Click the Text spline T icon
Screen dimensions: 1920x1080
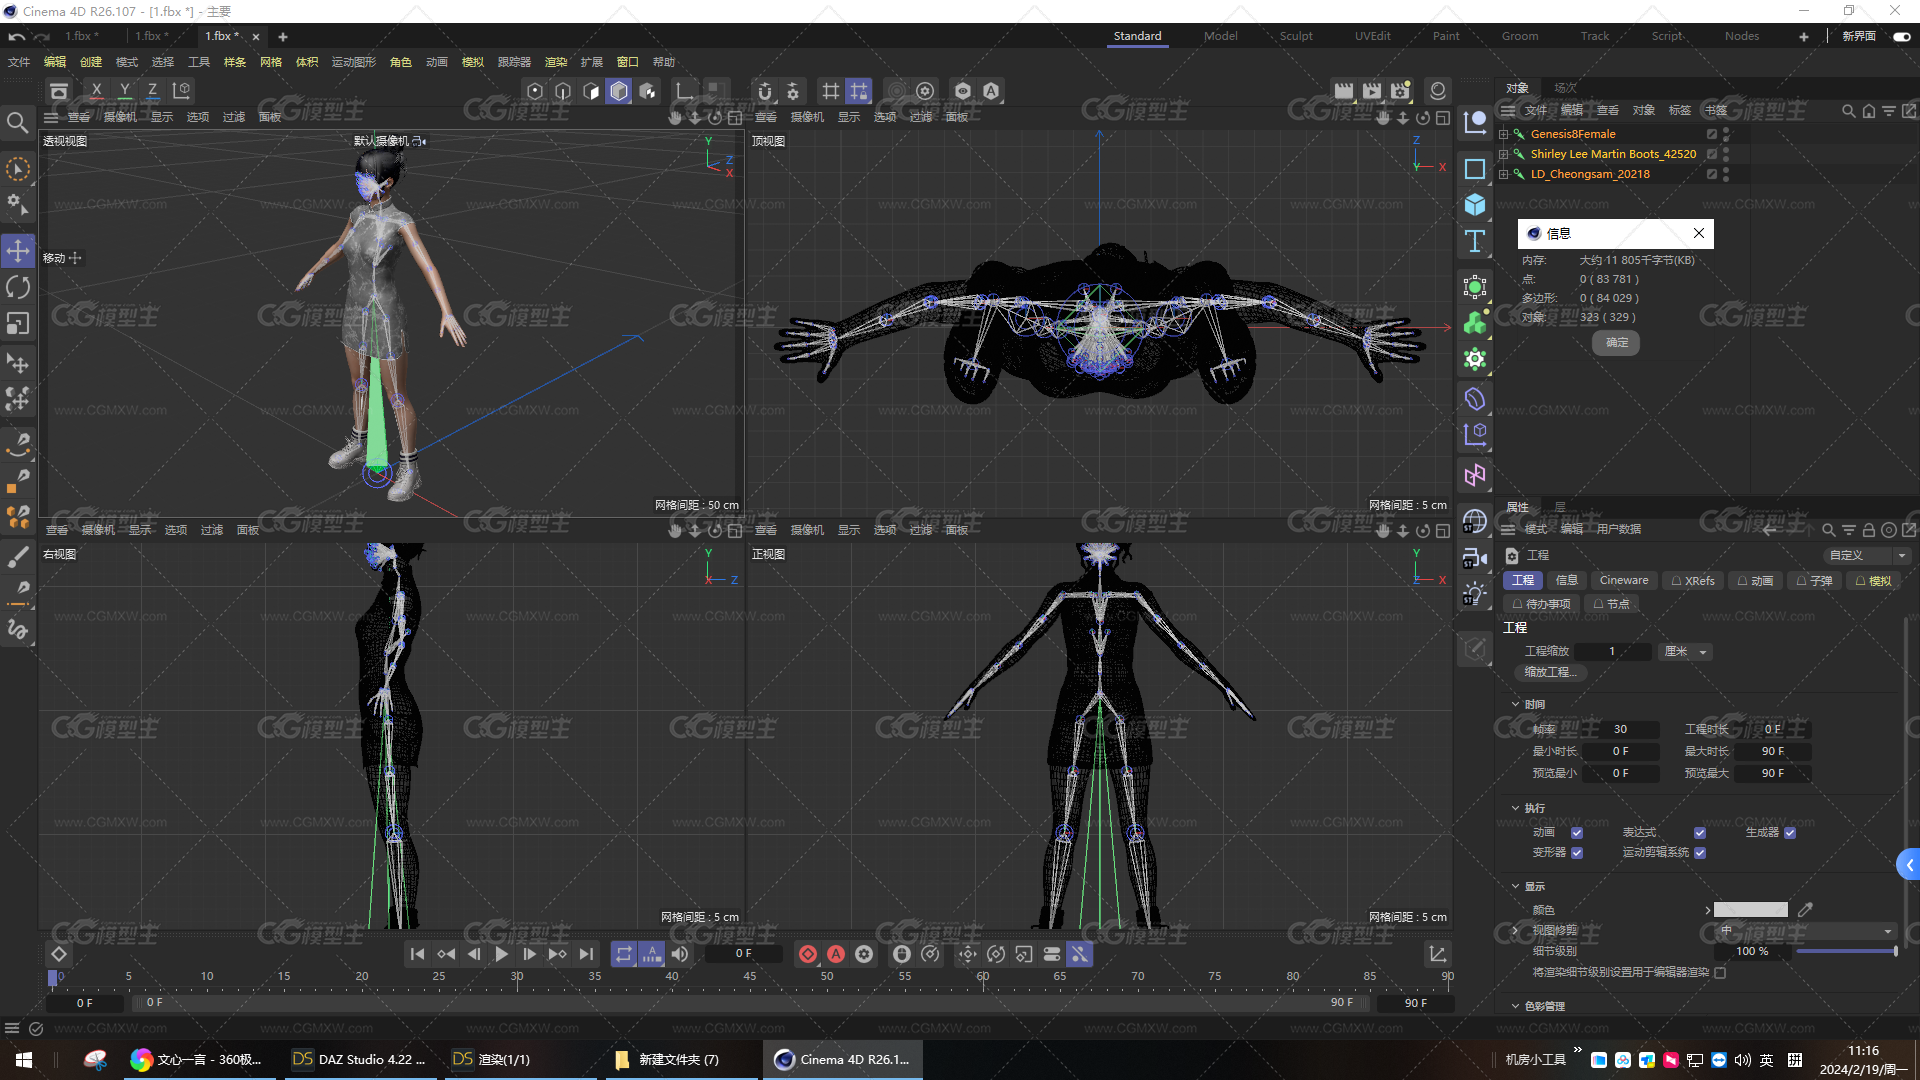point(1475,241)
